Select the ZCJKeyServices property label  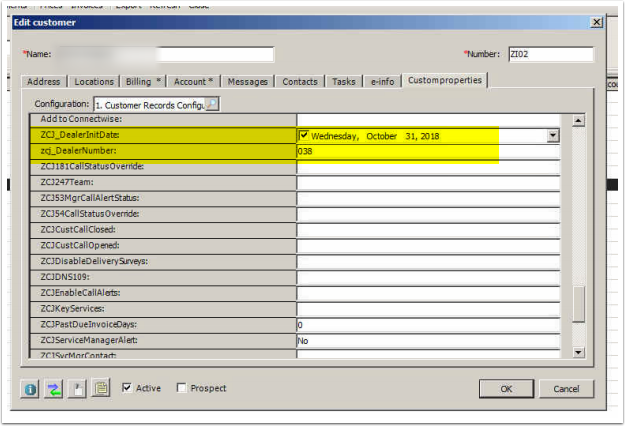(x=73, y=308)
